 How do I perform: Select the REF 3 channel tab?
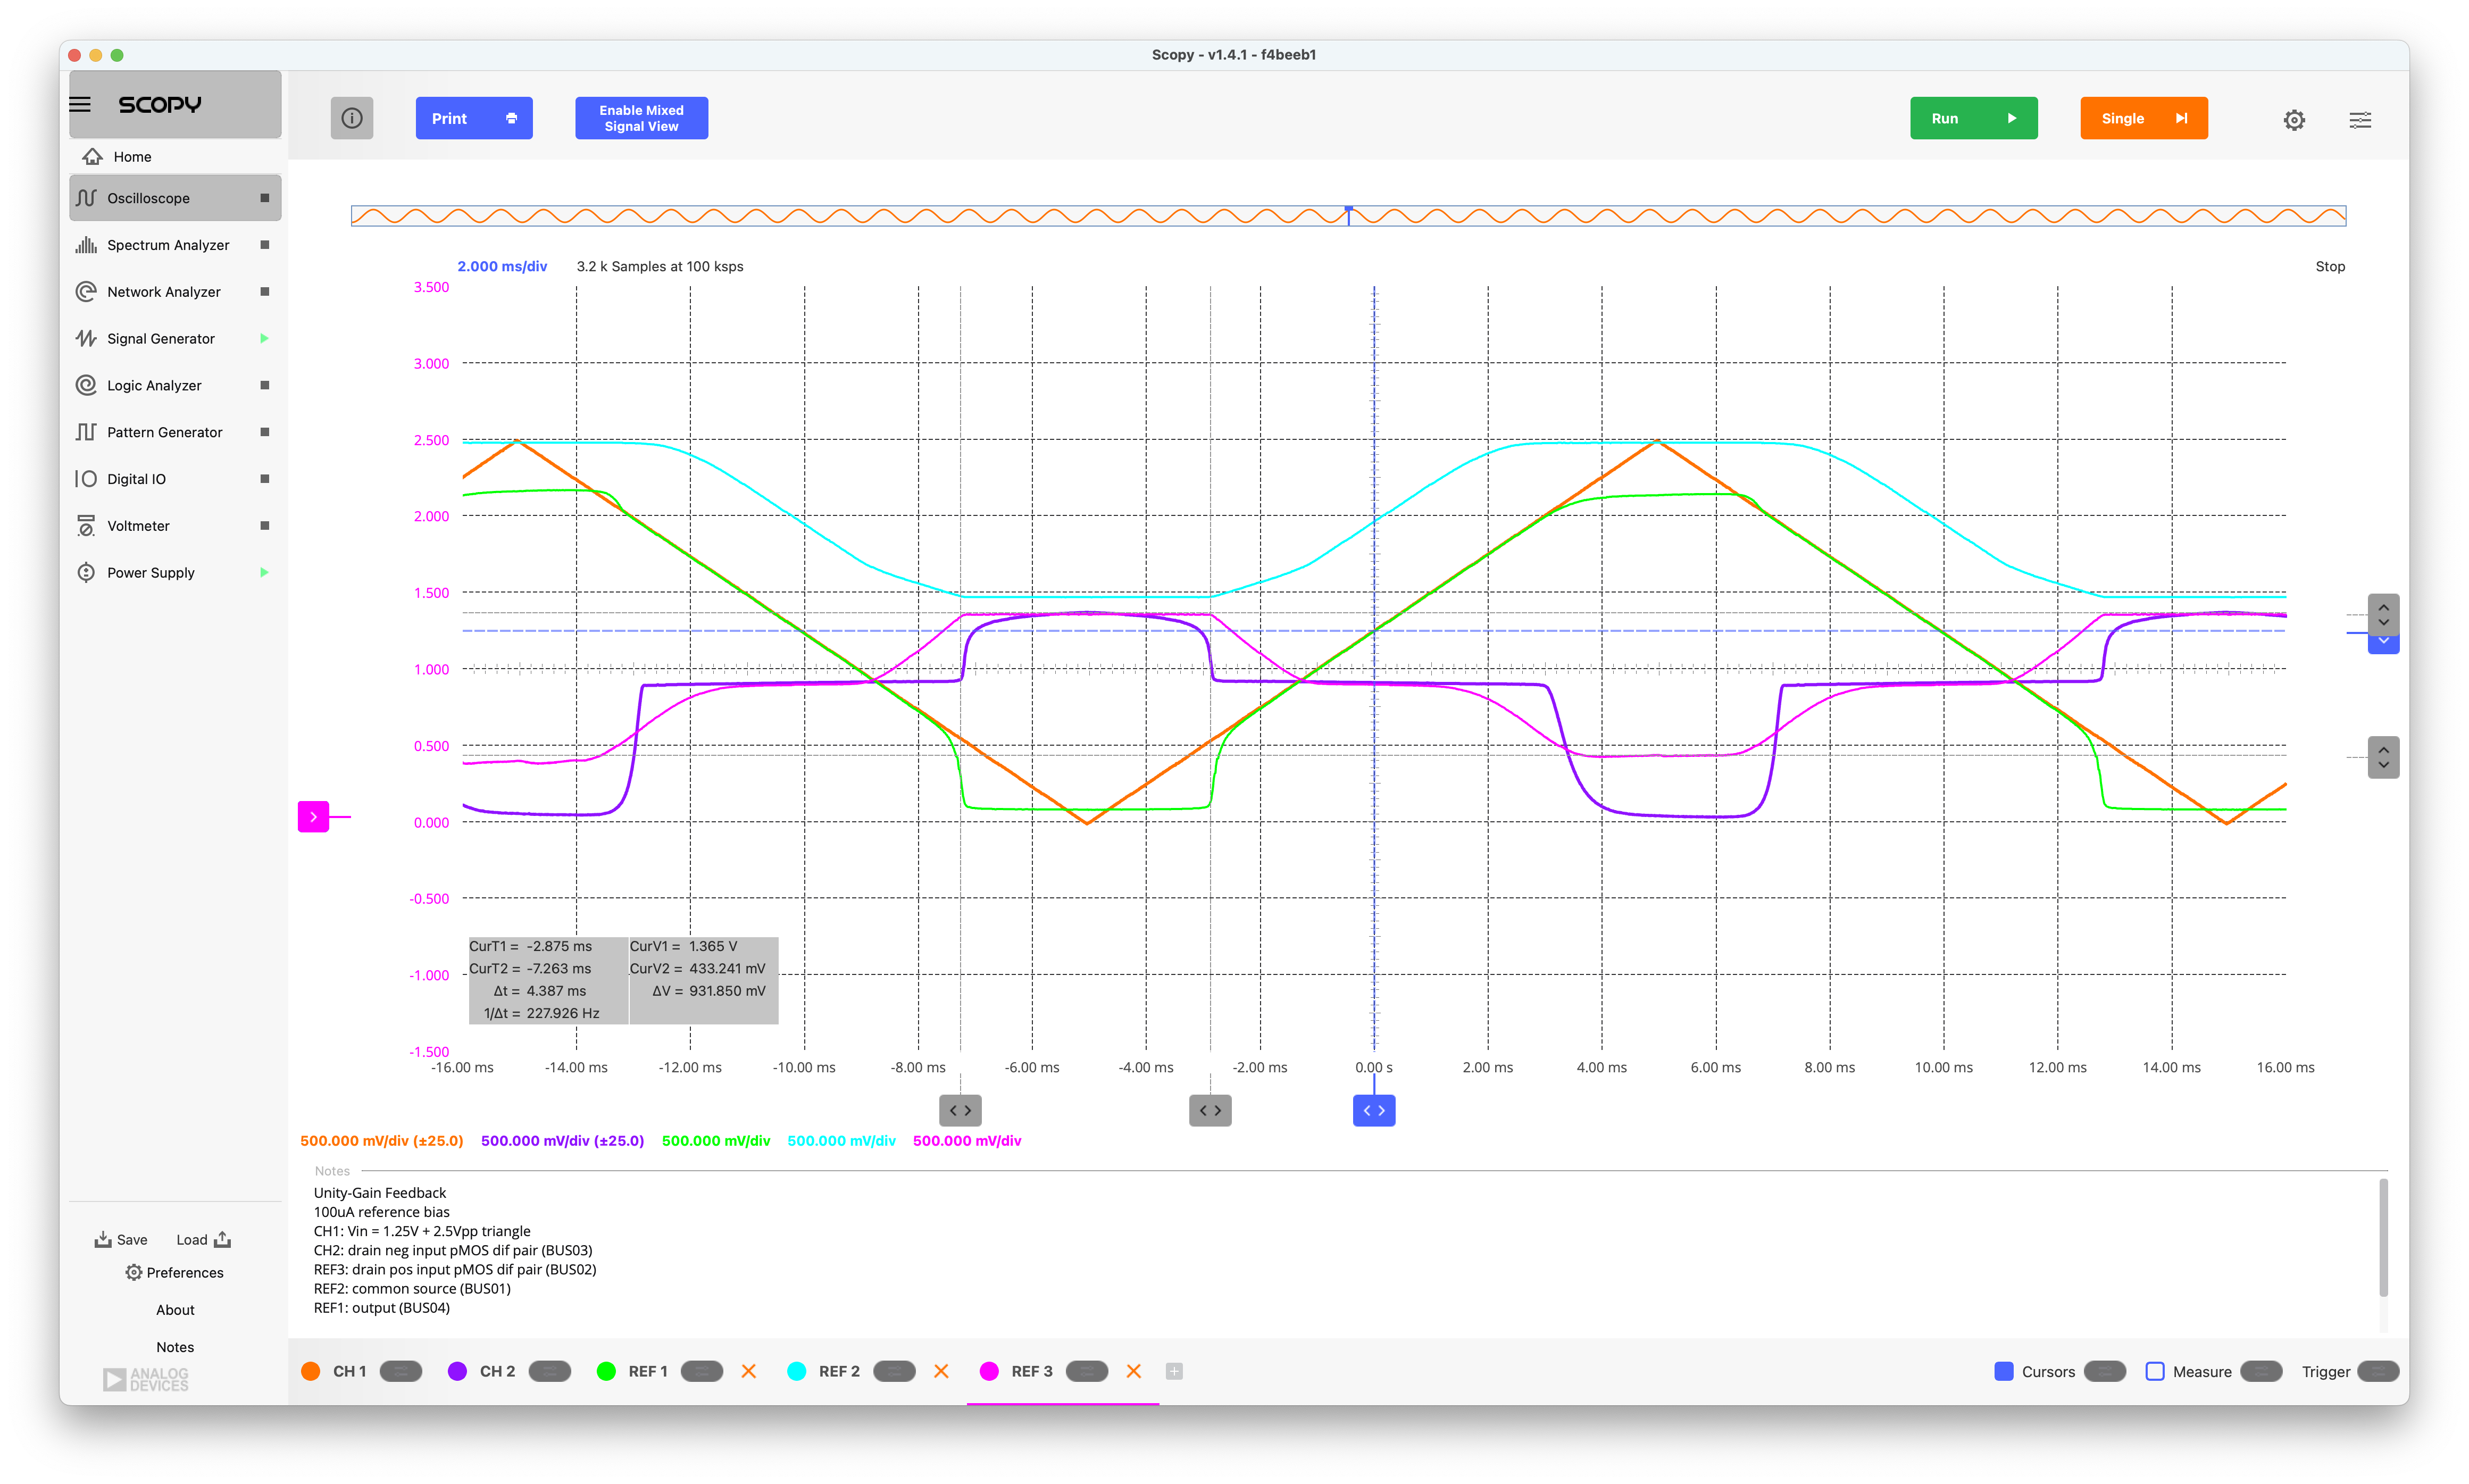coord(1031,1372)
